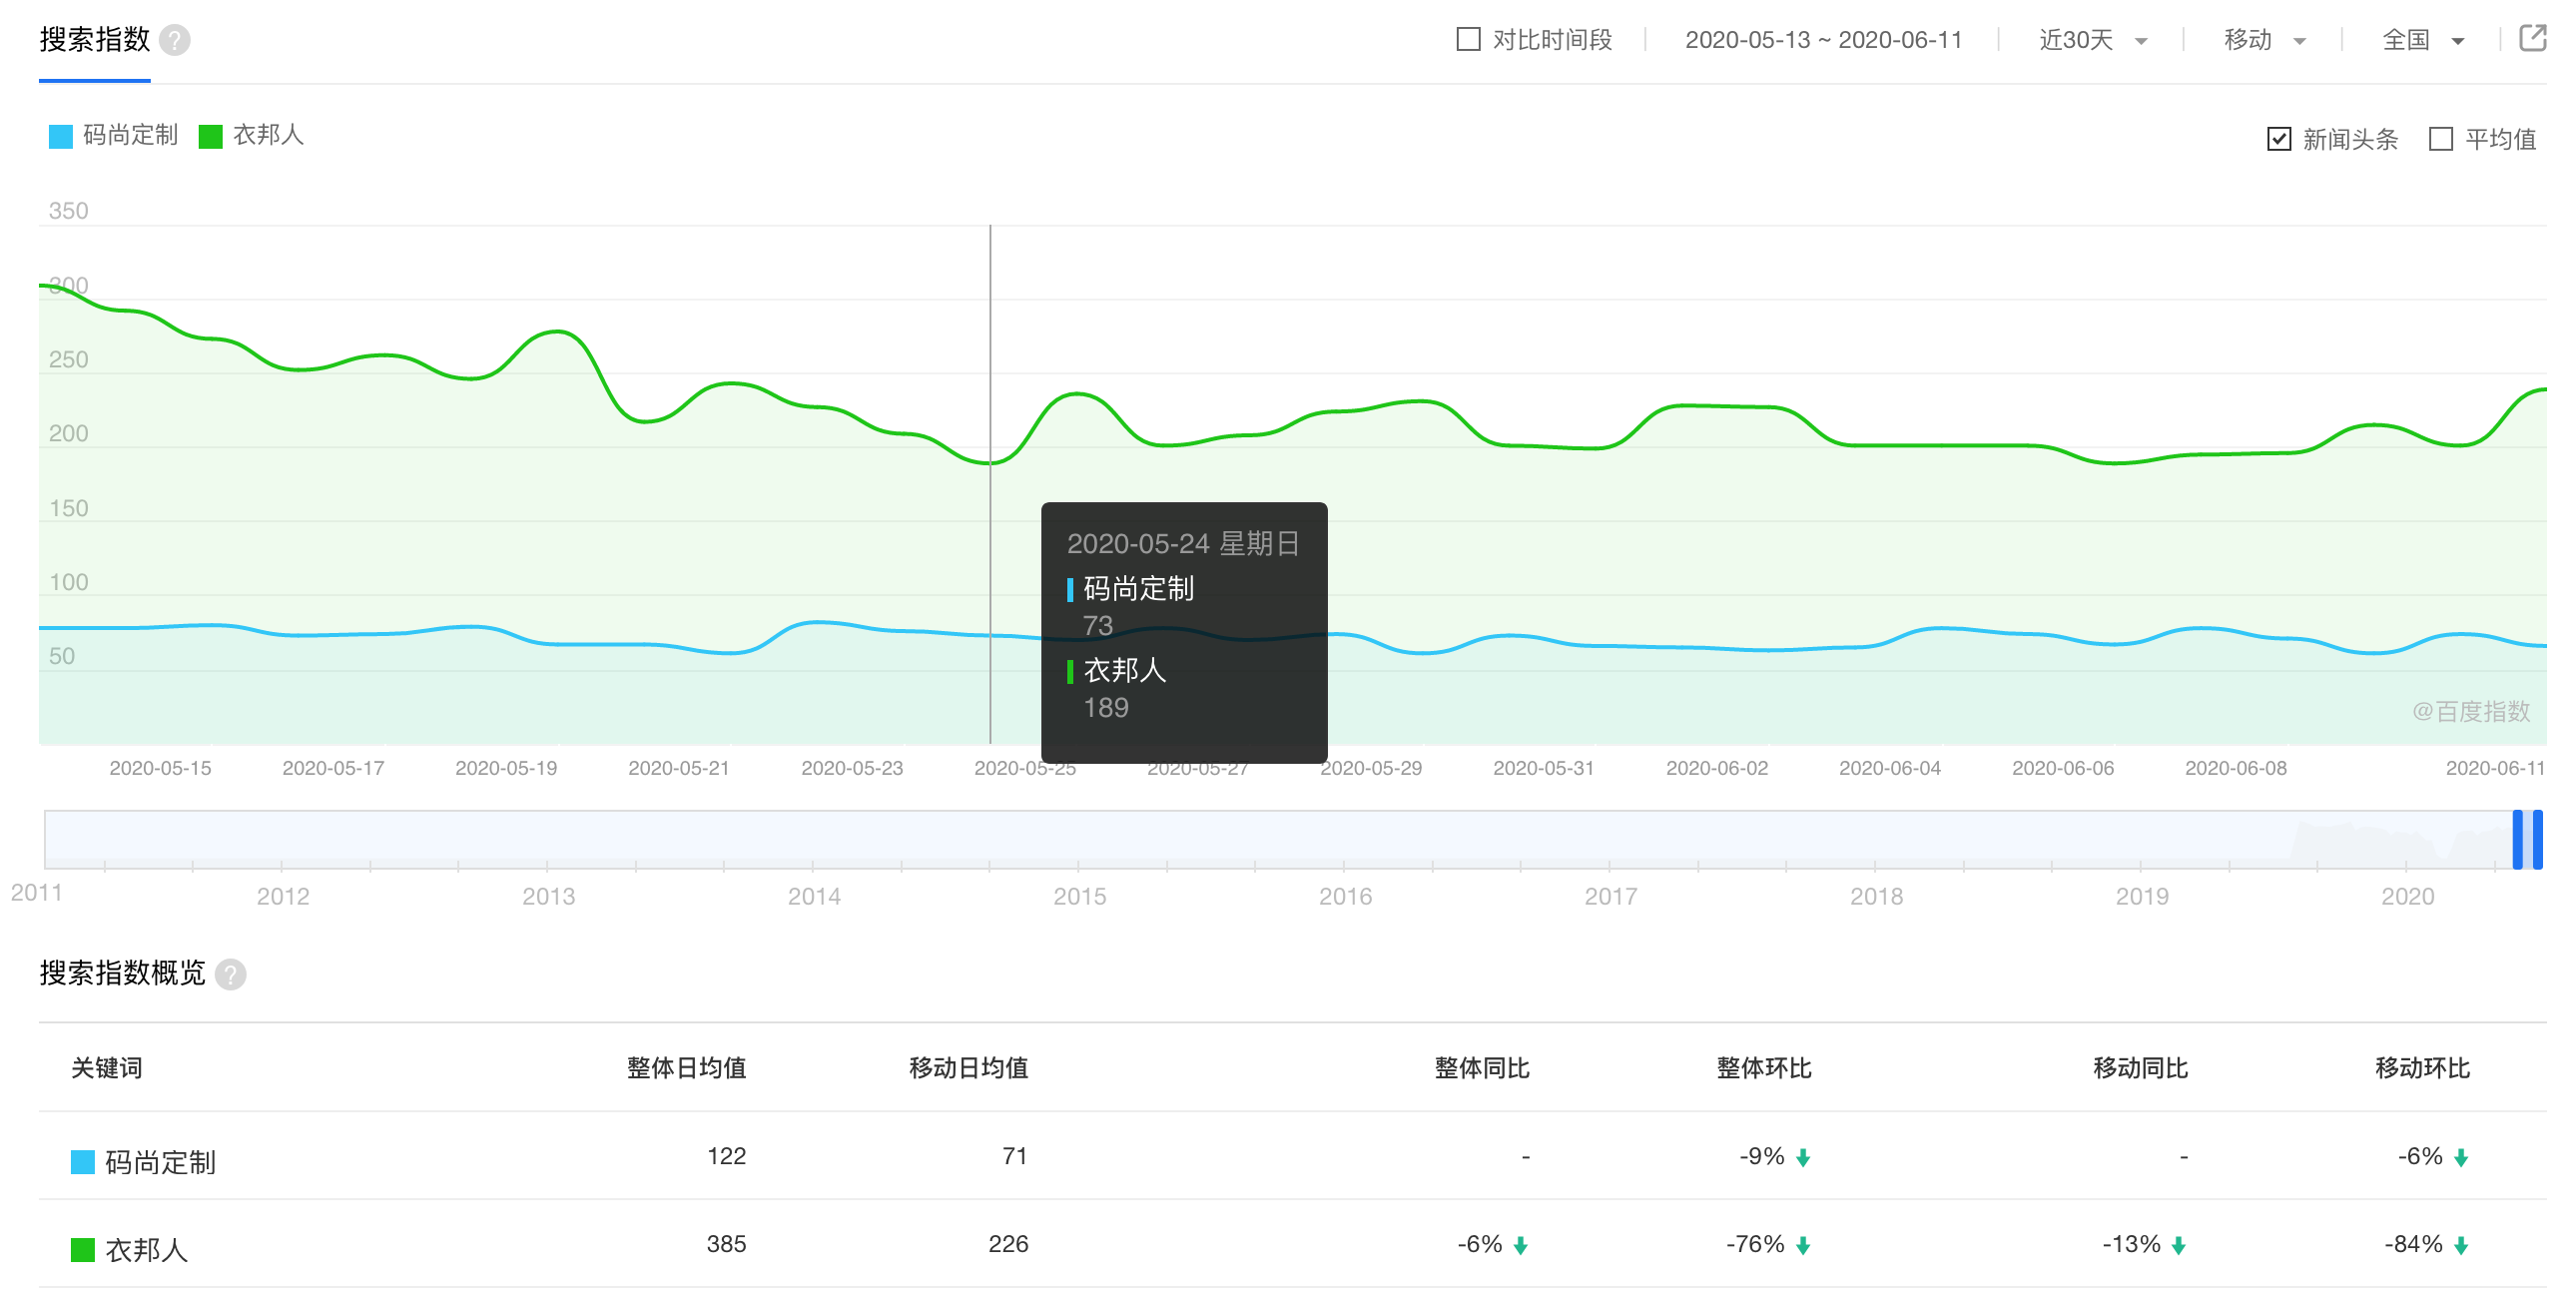Viewport: 2576px width, 1296px height.
Task: Click the export/share icon at top right
Action: pos(2532,39)
